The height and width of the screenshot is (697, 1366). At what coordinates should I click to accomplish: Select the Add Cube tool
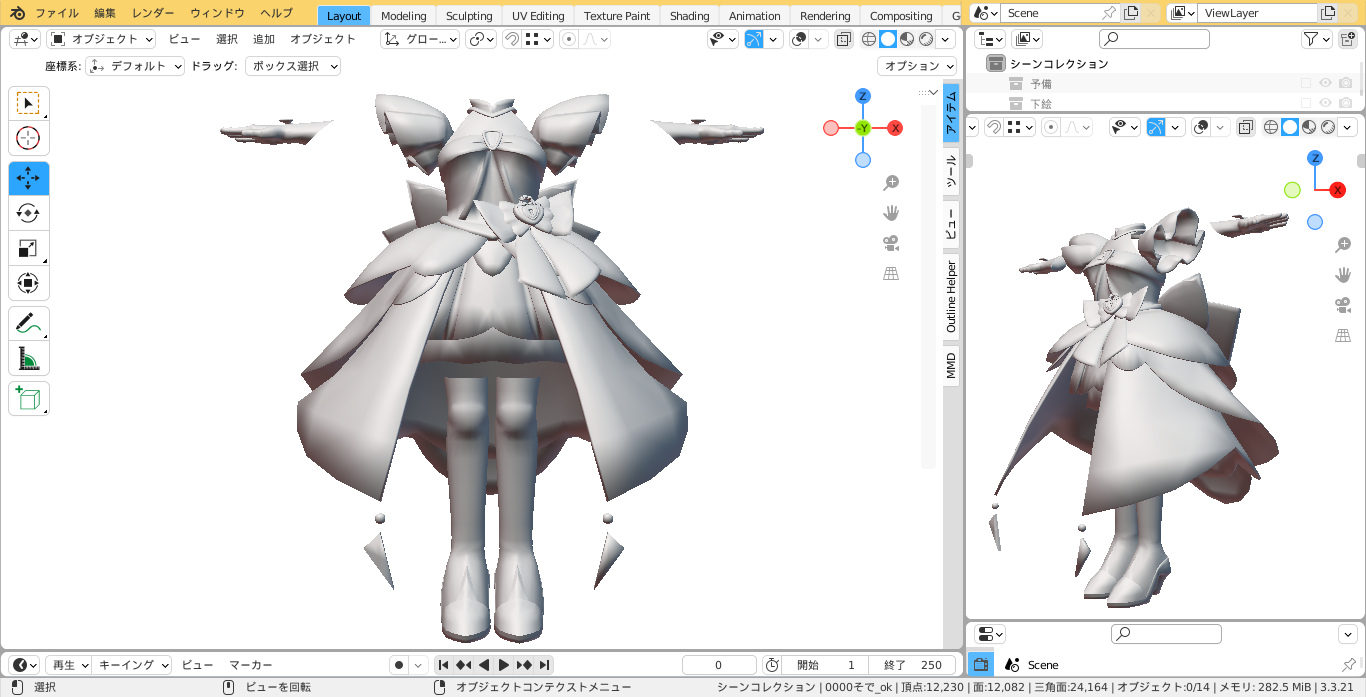coord(28,398)
